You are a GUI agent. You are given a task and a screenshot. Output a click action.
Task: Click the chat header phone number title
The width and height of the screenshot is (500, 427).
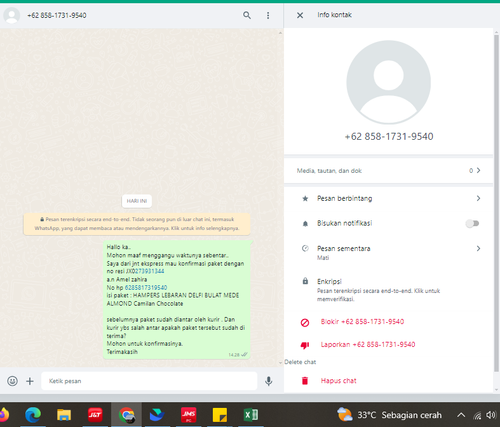[x=57, y=15]
